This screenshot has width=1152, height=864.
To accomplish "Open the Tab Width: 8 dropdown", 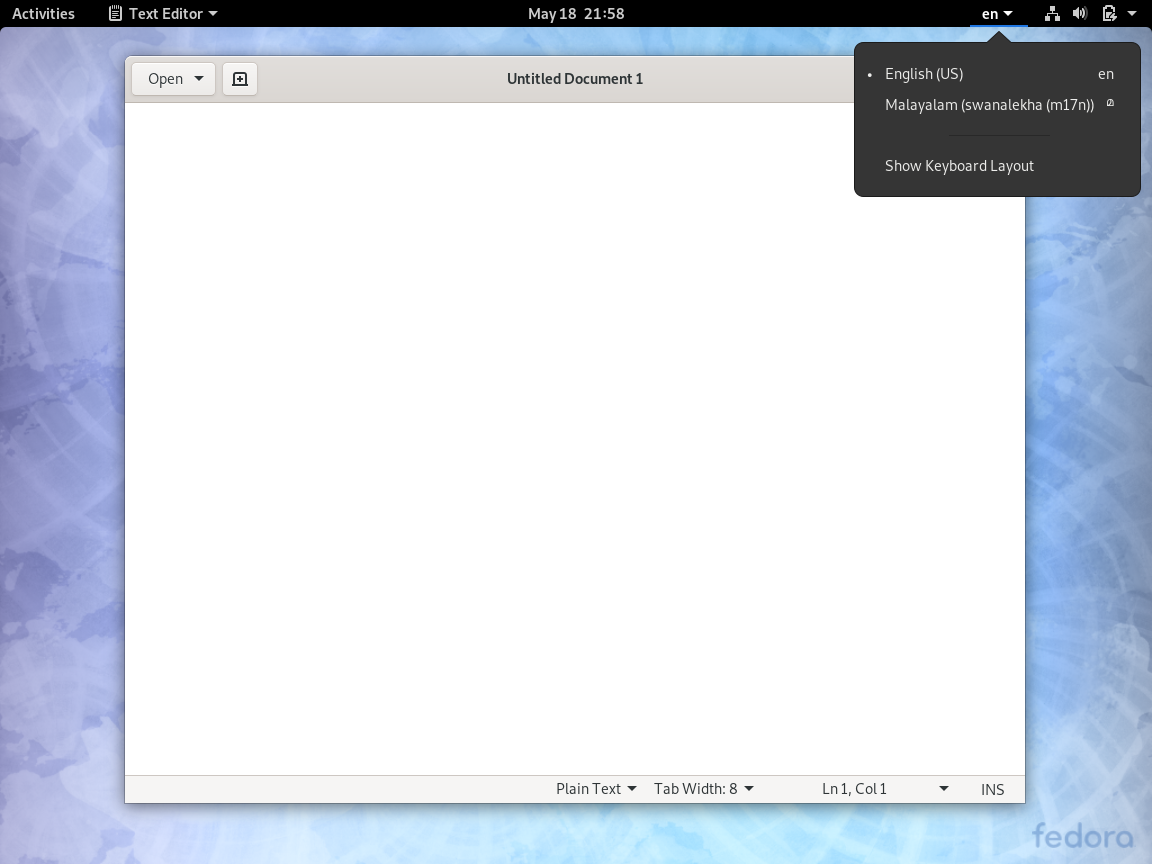I will pos(703,789).
